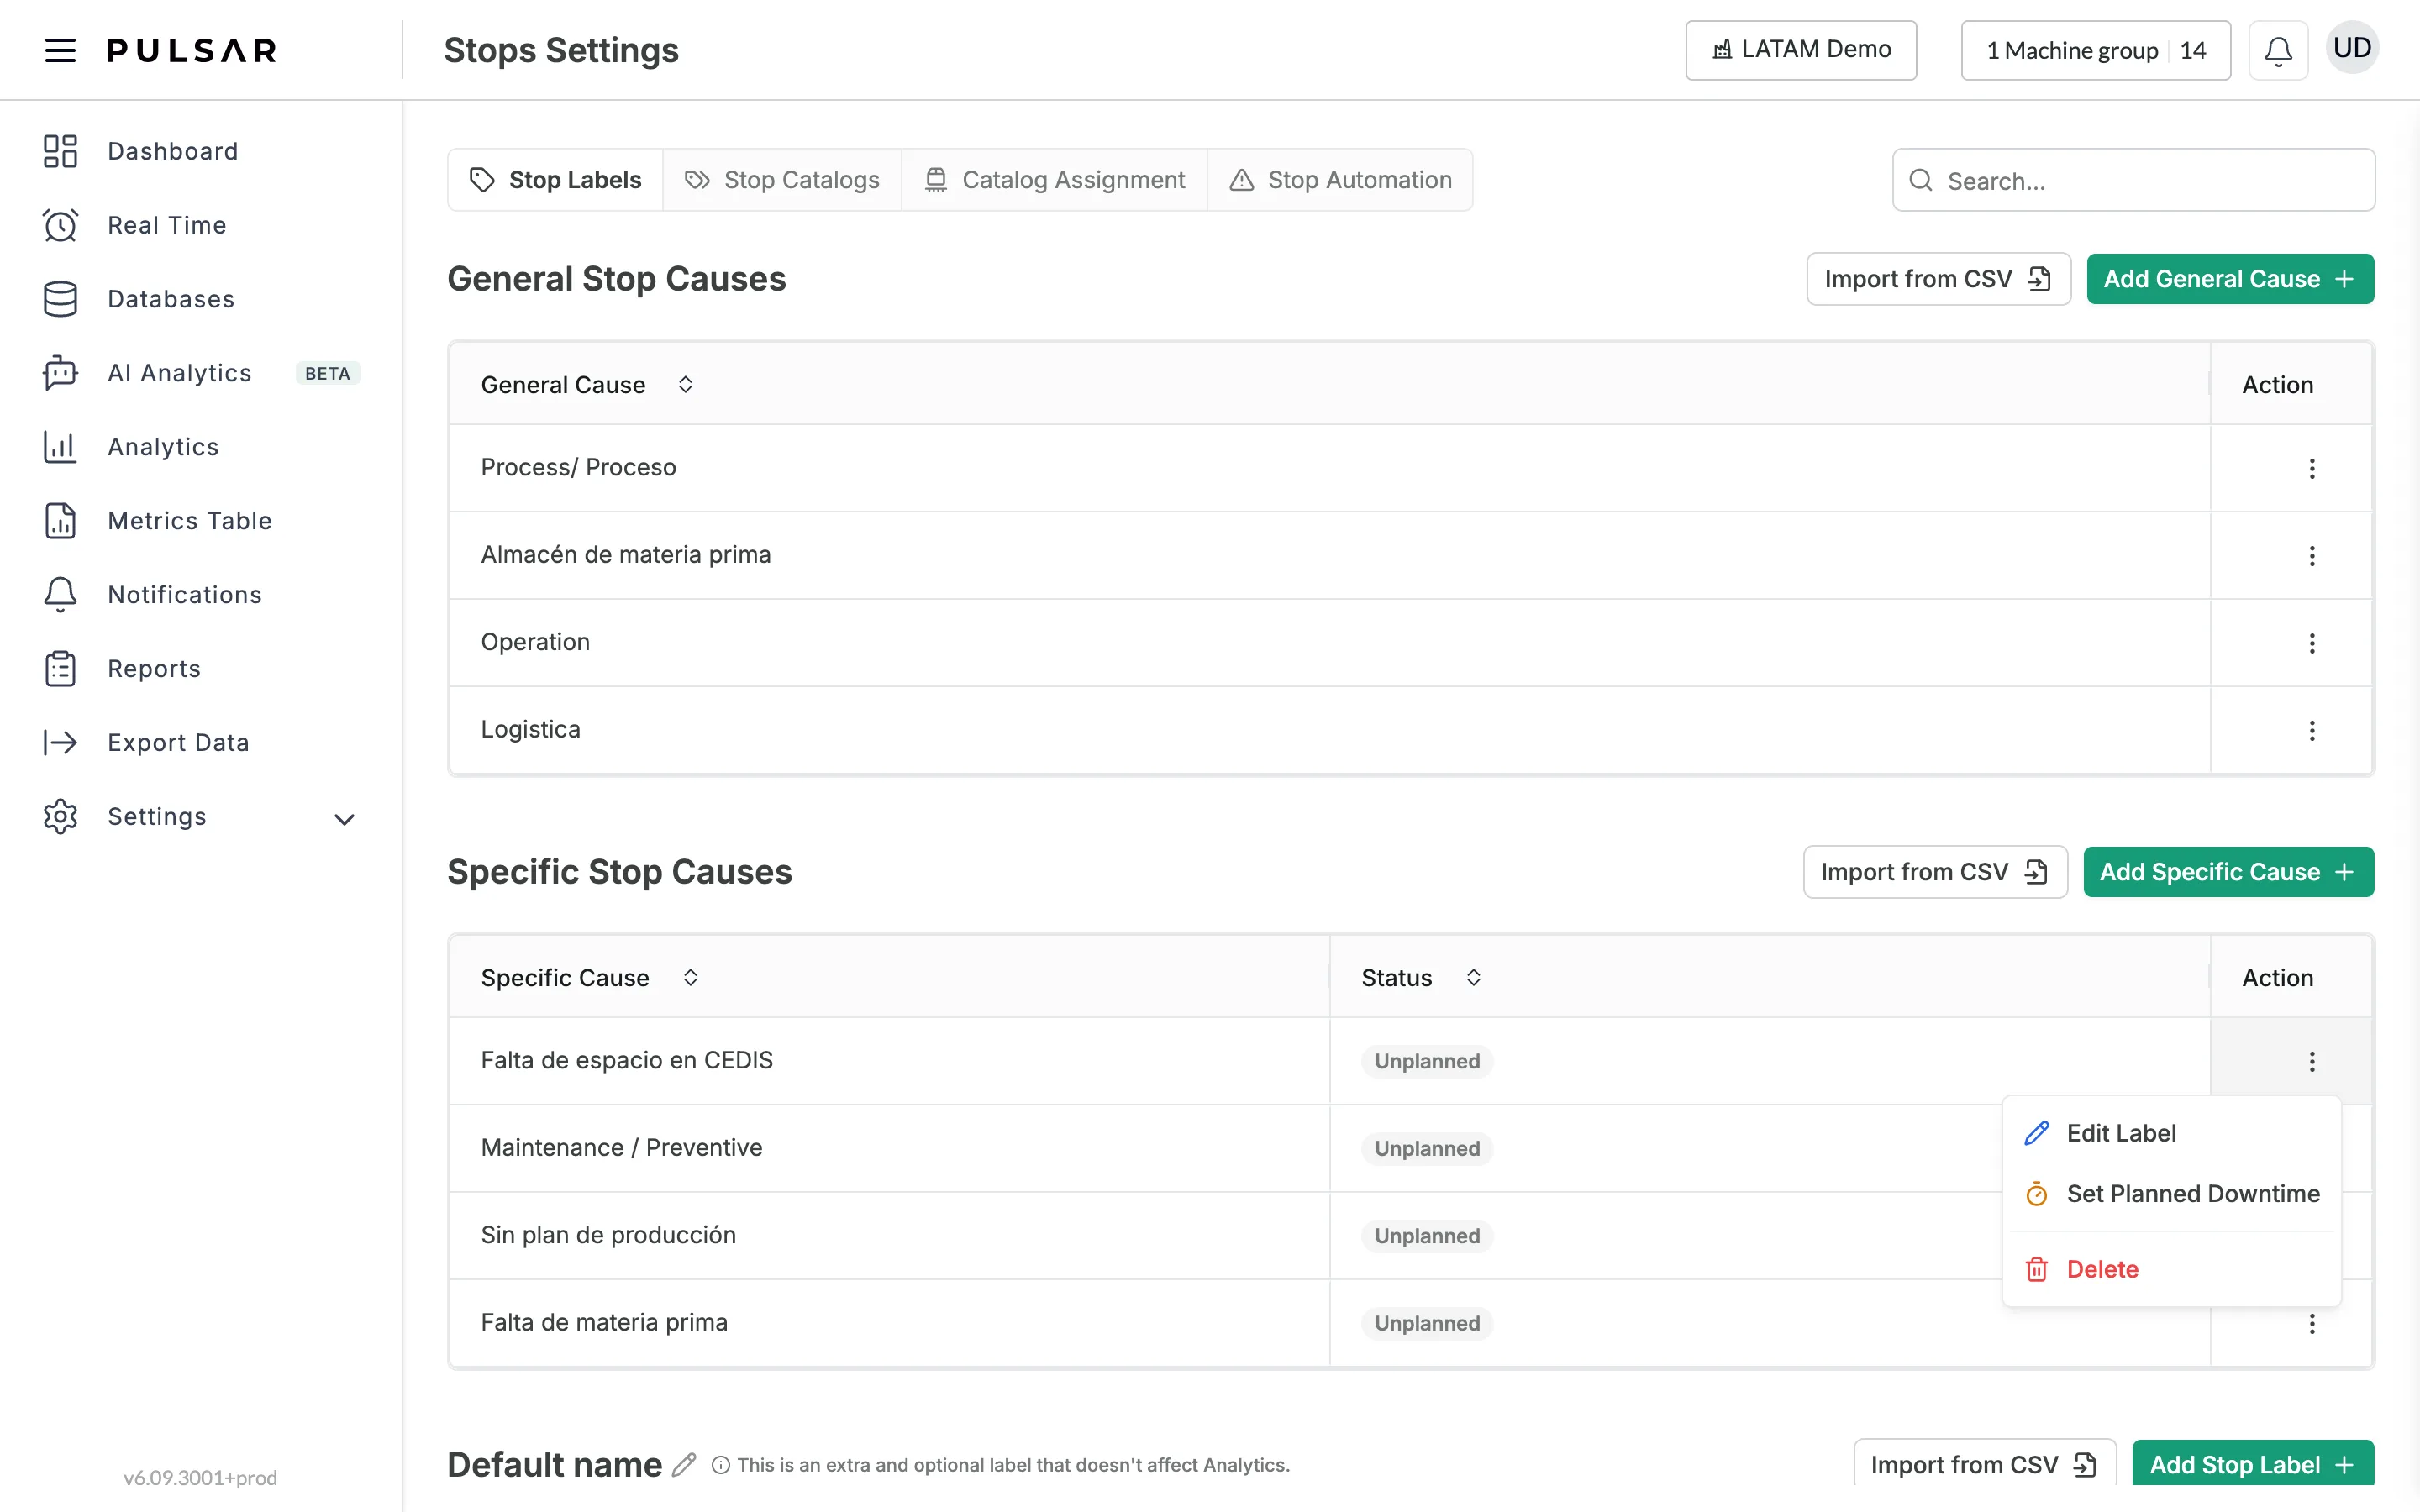The height and width of the screenshot is (1512, 2420).
Task: Click the info icon beside Default name
Action: 720,1465
